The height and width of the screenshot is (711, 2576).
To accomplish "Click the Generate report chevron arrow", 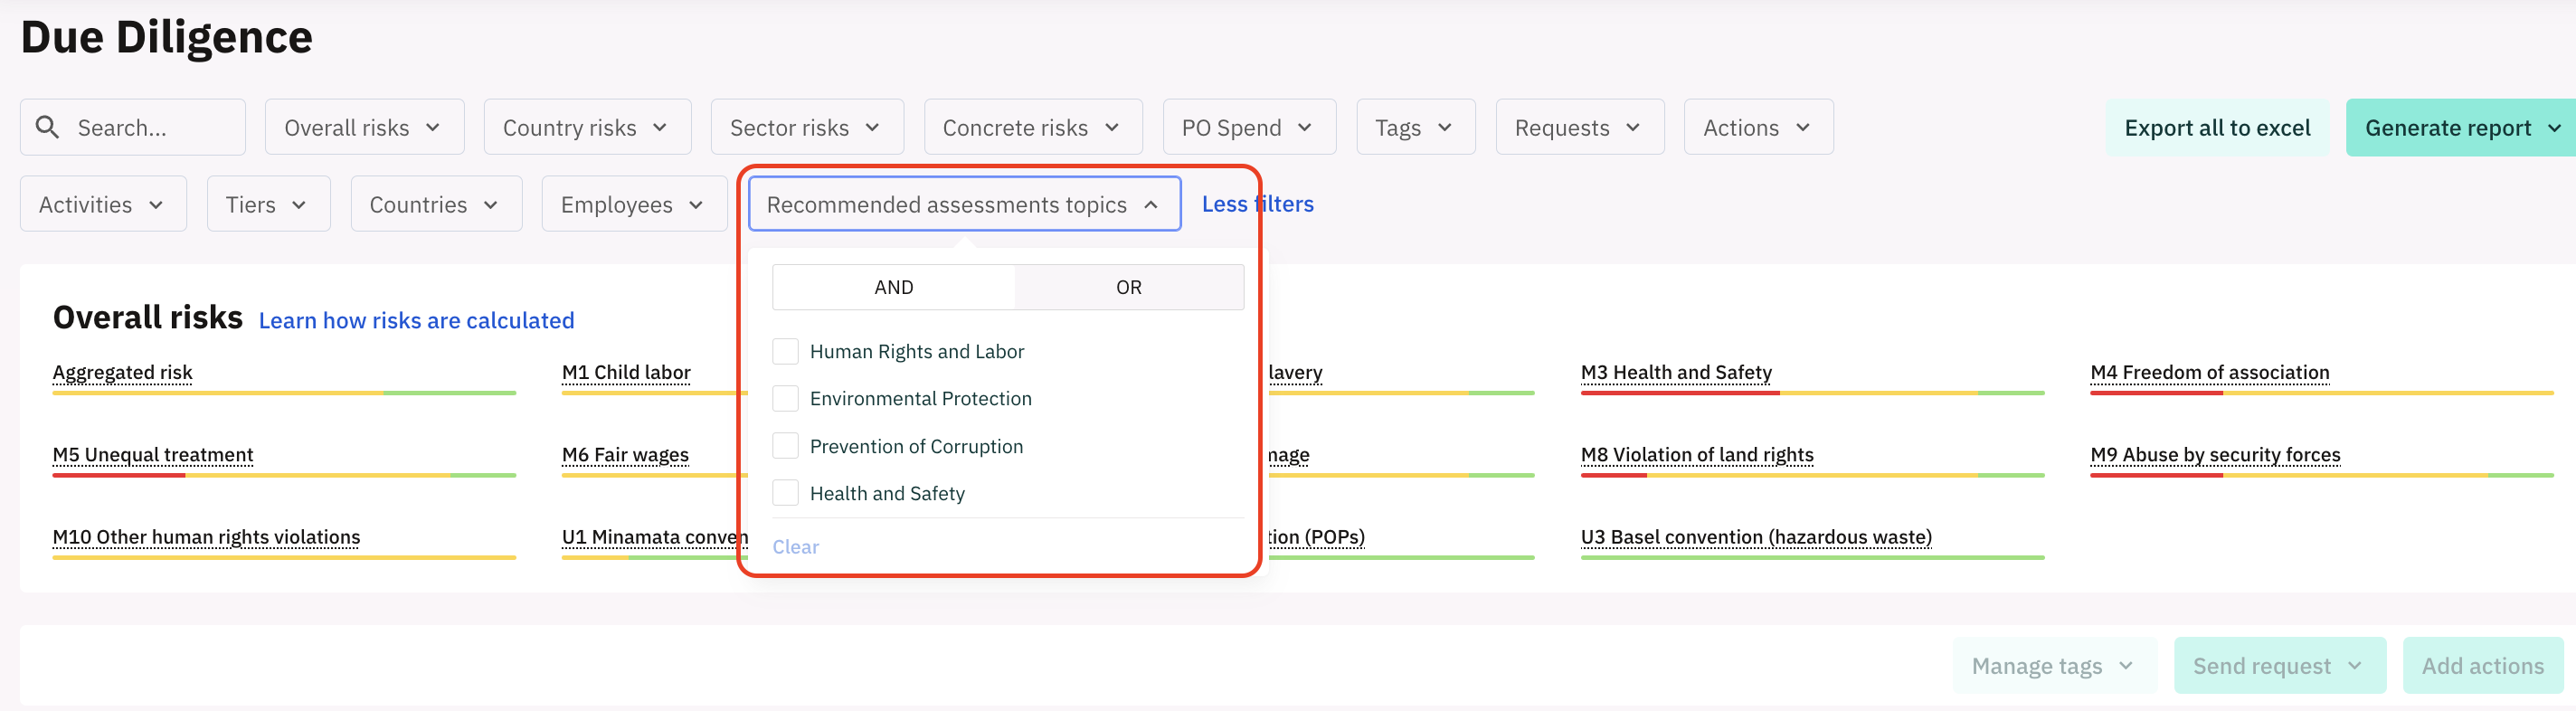I will (2554, 128).
